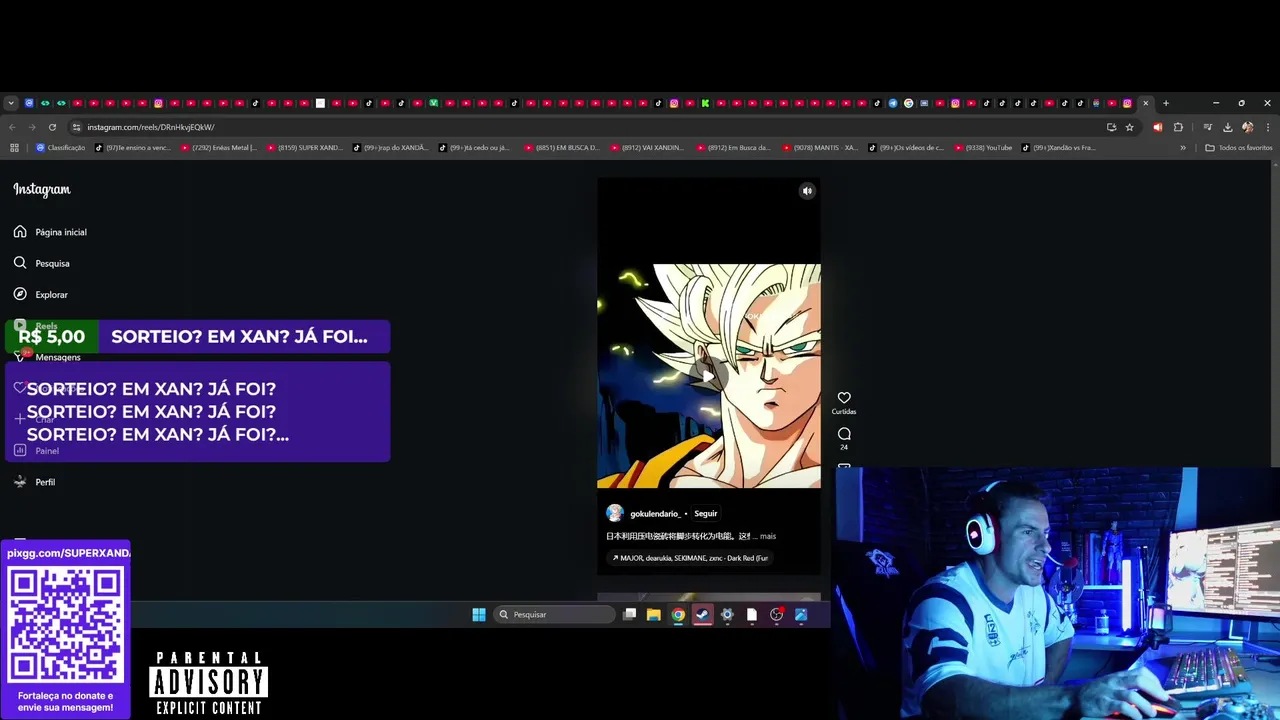Open the 'SUPER XAND...' bookmark
Viewport: 1280px width, 720px height.
click(304, 148)
